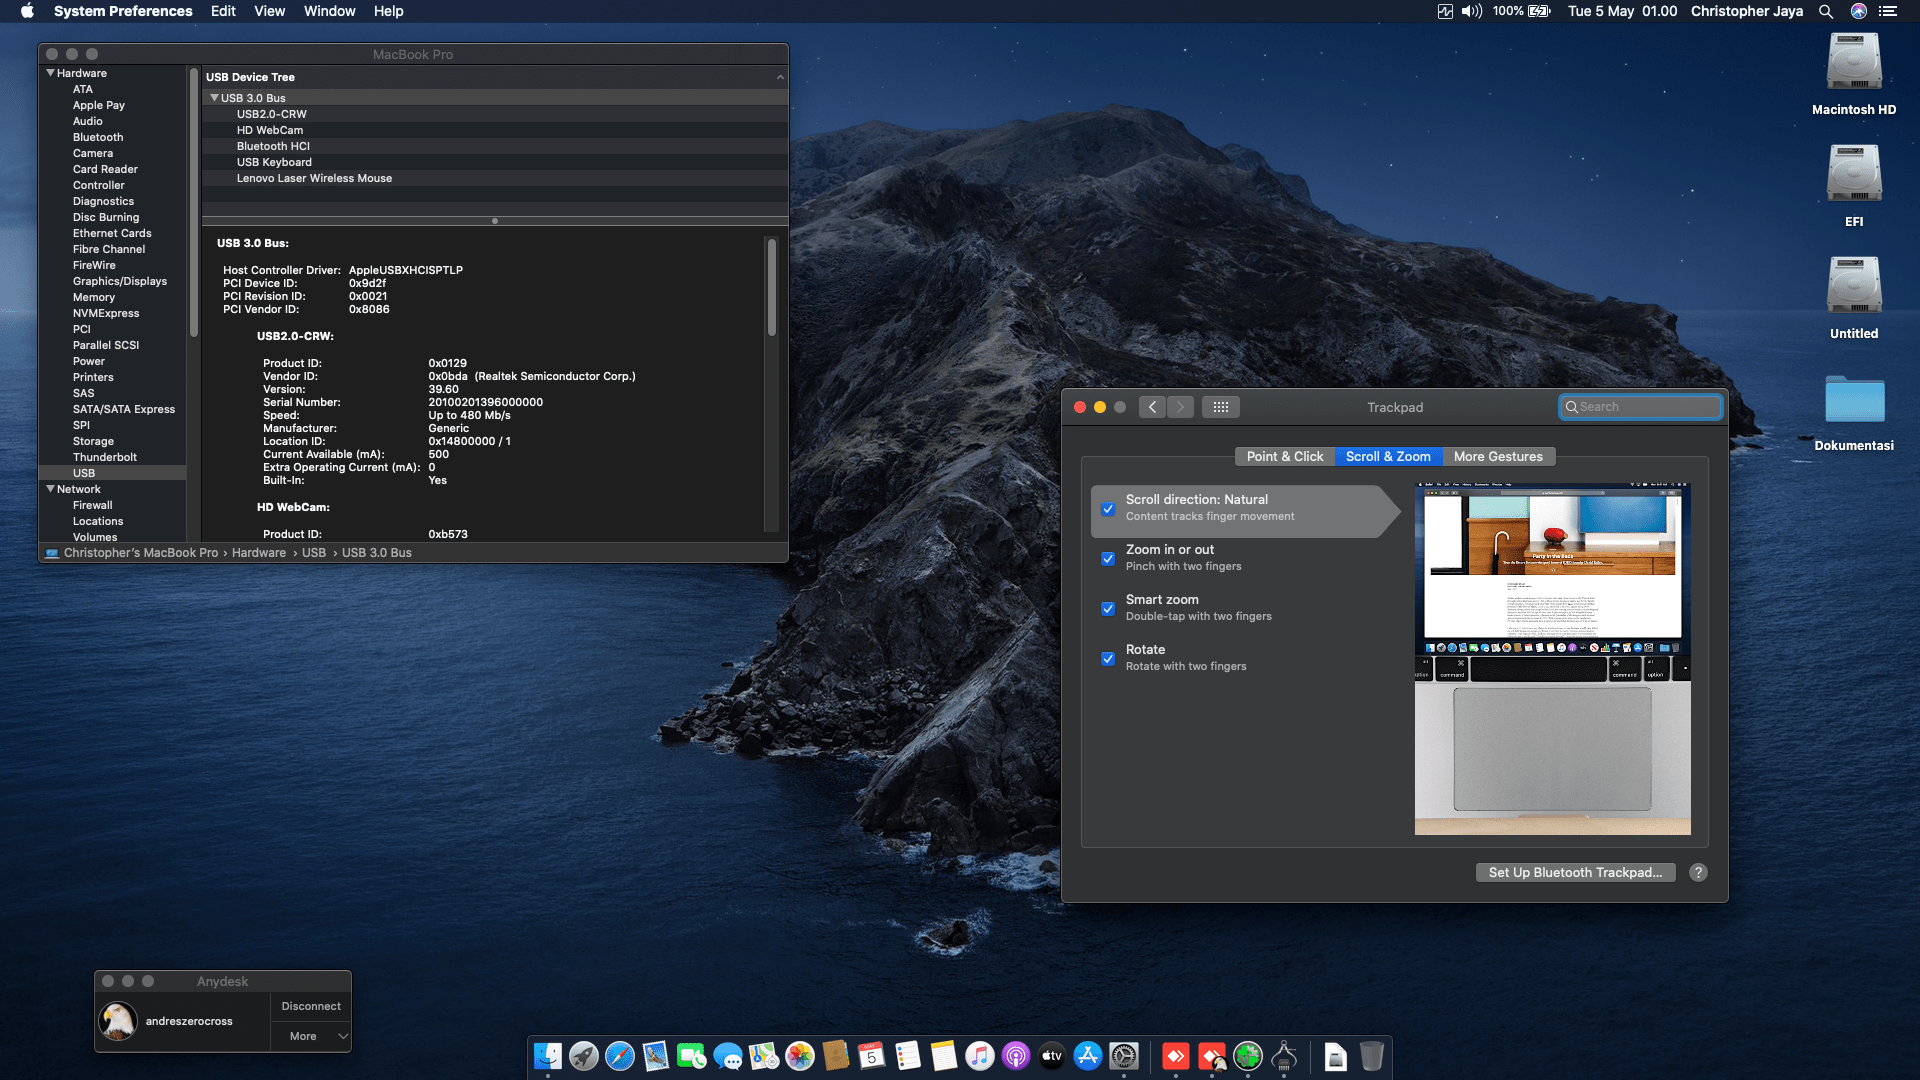Click the first AnyDesk icon in Dock
The image size is (1920, 1080).
pyautogui.click(x=1176, y=1056)
